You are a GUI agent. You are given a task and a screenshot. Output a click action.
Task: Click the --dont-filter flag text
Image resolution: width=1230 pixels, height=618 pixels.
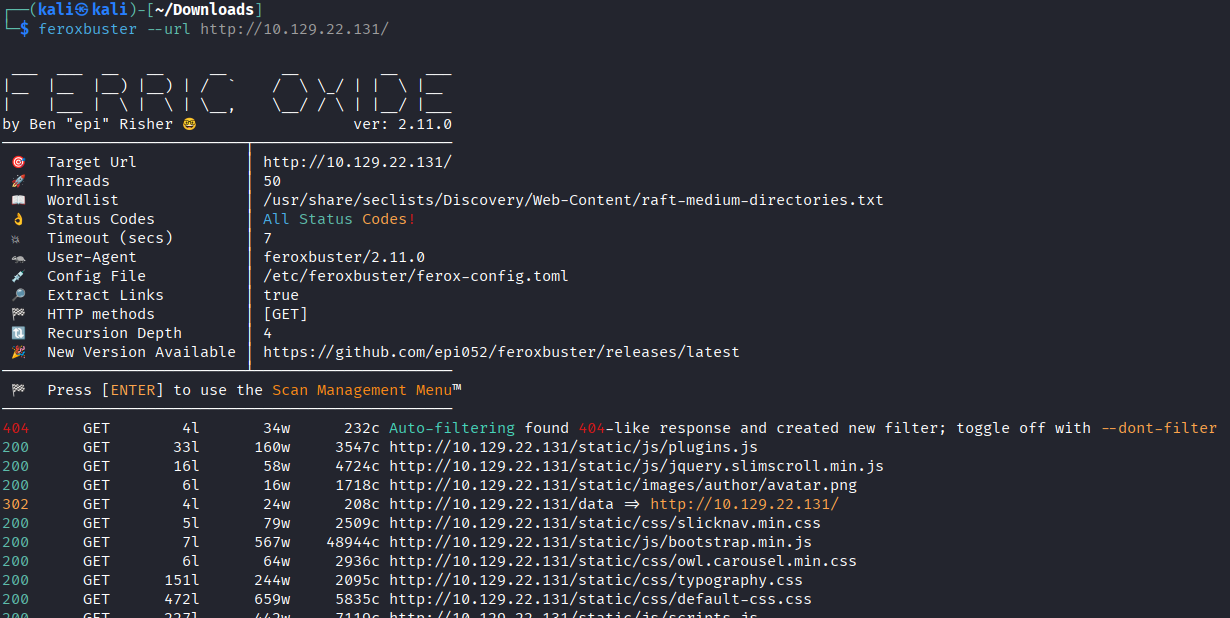click(1158, 427)
